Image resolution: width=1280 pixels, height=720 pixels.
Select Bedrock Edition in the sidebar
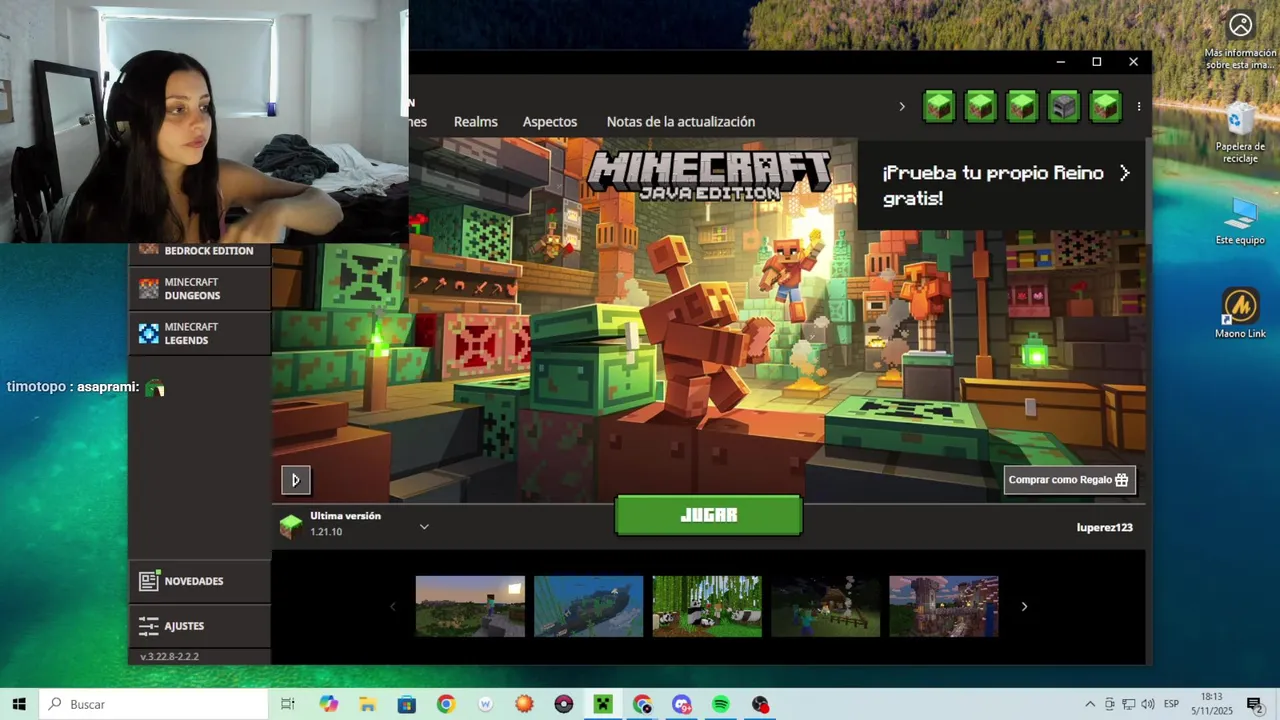pyautogui.click(x=200, y=251)
